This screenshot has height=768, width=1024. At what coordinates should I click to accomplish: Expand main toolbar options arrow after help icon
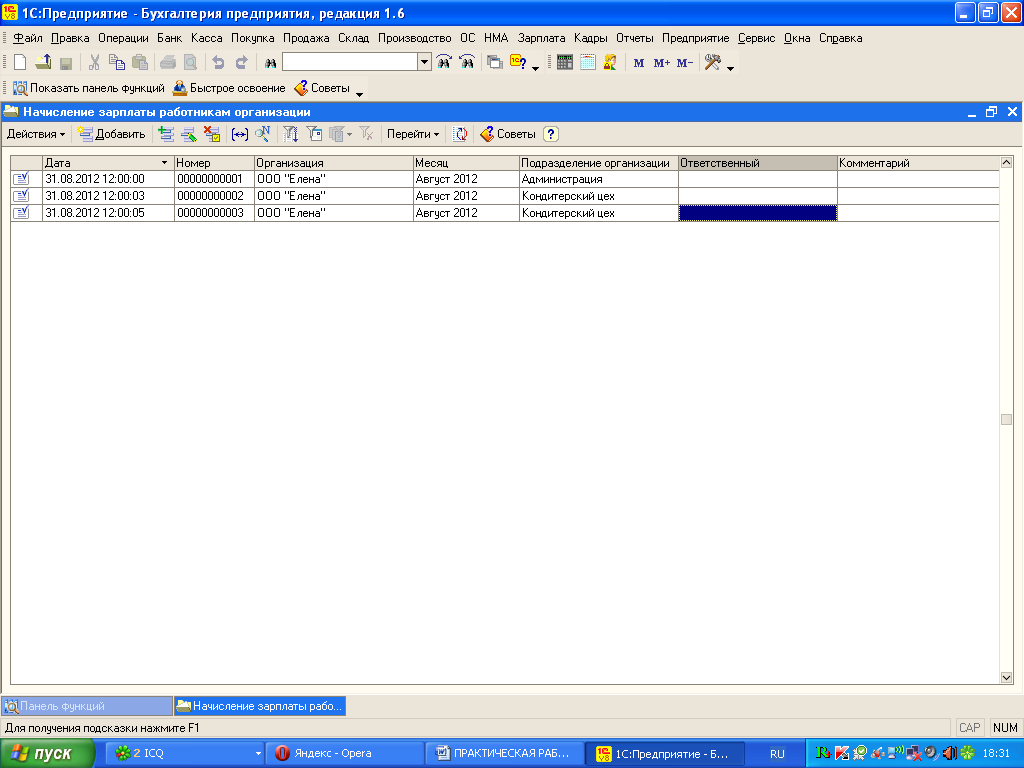coord(536,69)
